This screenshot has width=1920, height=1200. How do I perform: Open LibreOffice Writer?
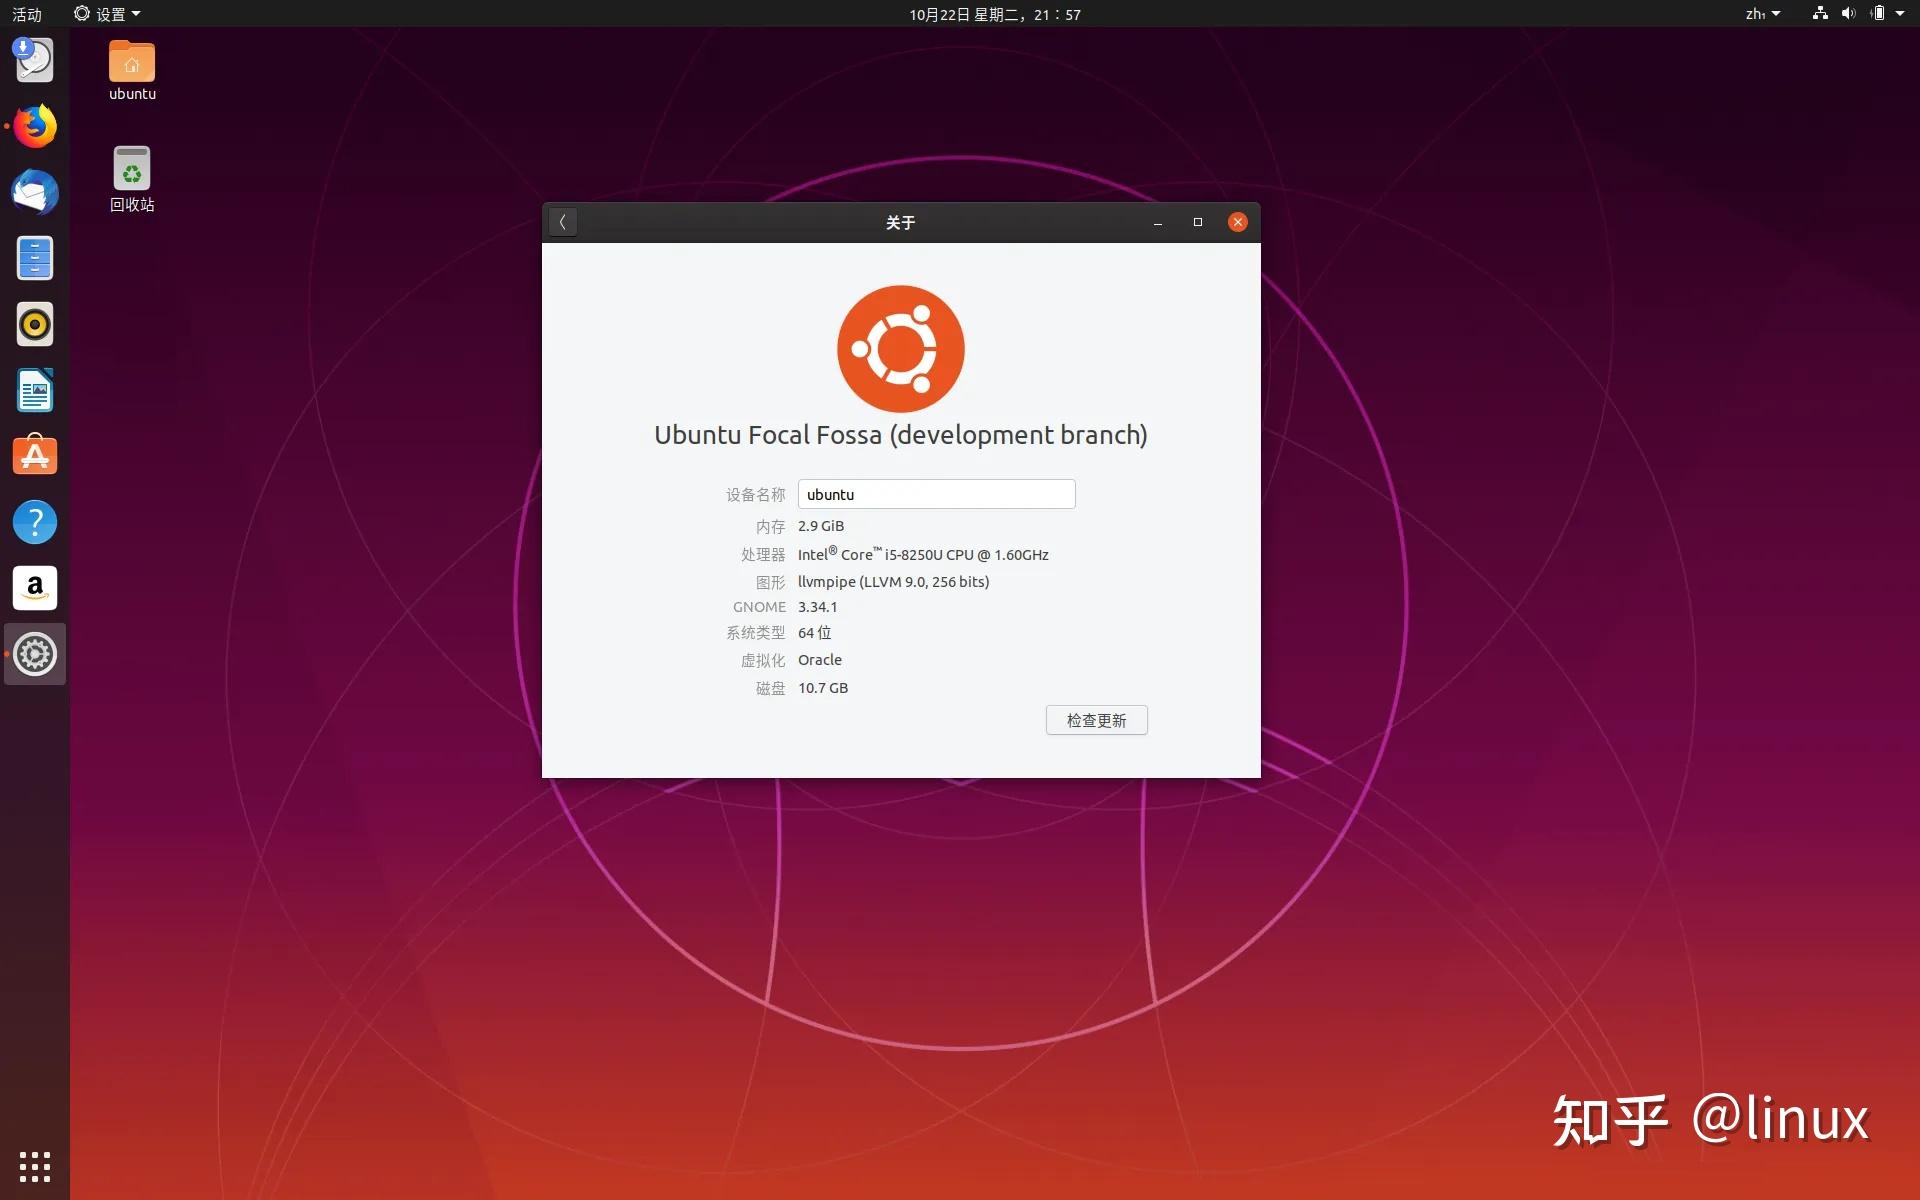pos(34,390)
